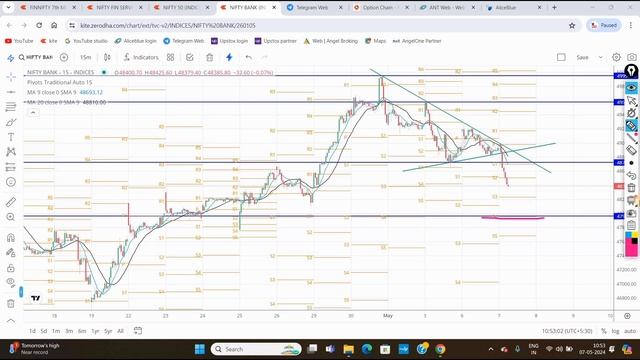Image resolution: width=640 pixels, height=360 pixels.
Task: Select the zoom-in magnifier tool
Action: pyautogui.click(x=11, y=217)
